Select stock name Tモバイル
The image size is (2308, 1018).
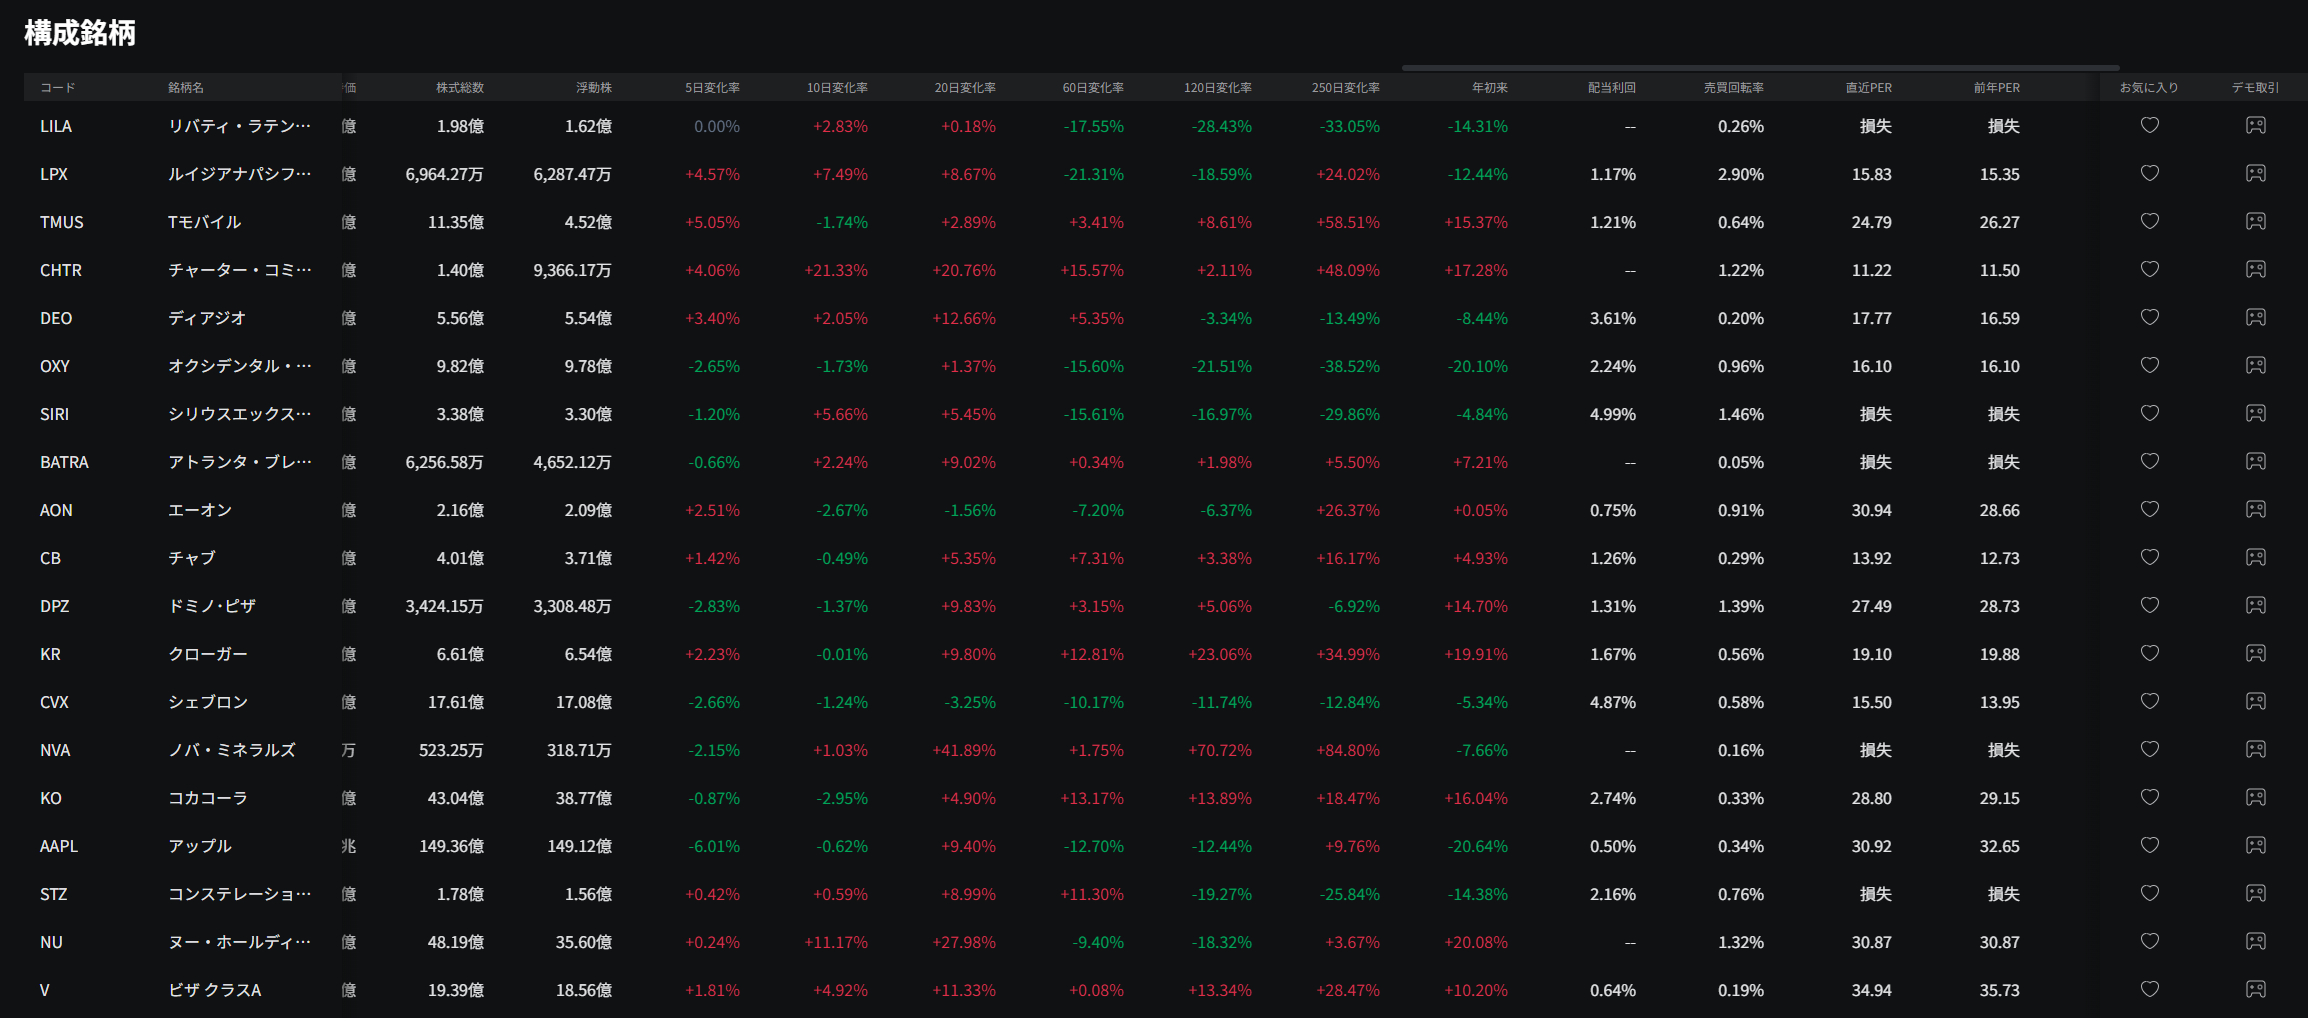(x=205, y=222)
